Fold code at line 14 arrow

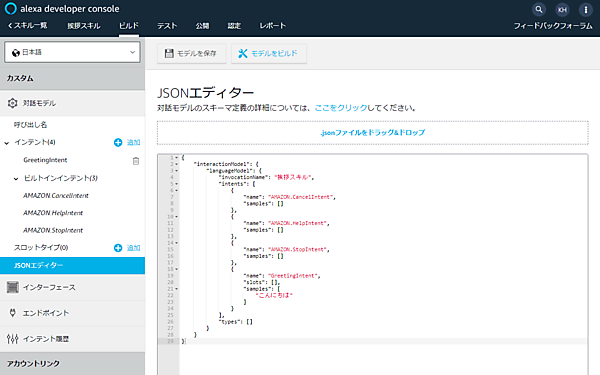click(x=176, y=243)
